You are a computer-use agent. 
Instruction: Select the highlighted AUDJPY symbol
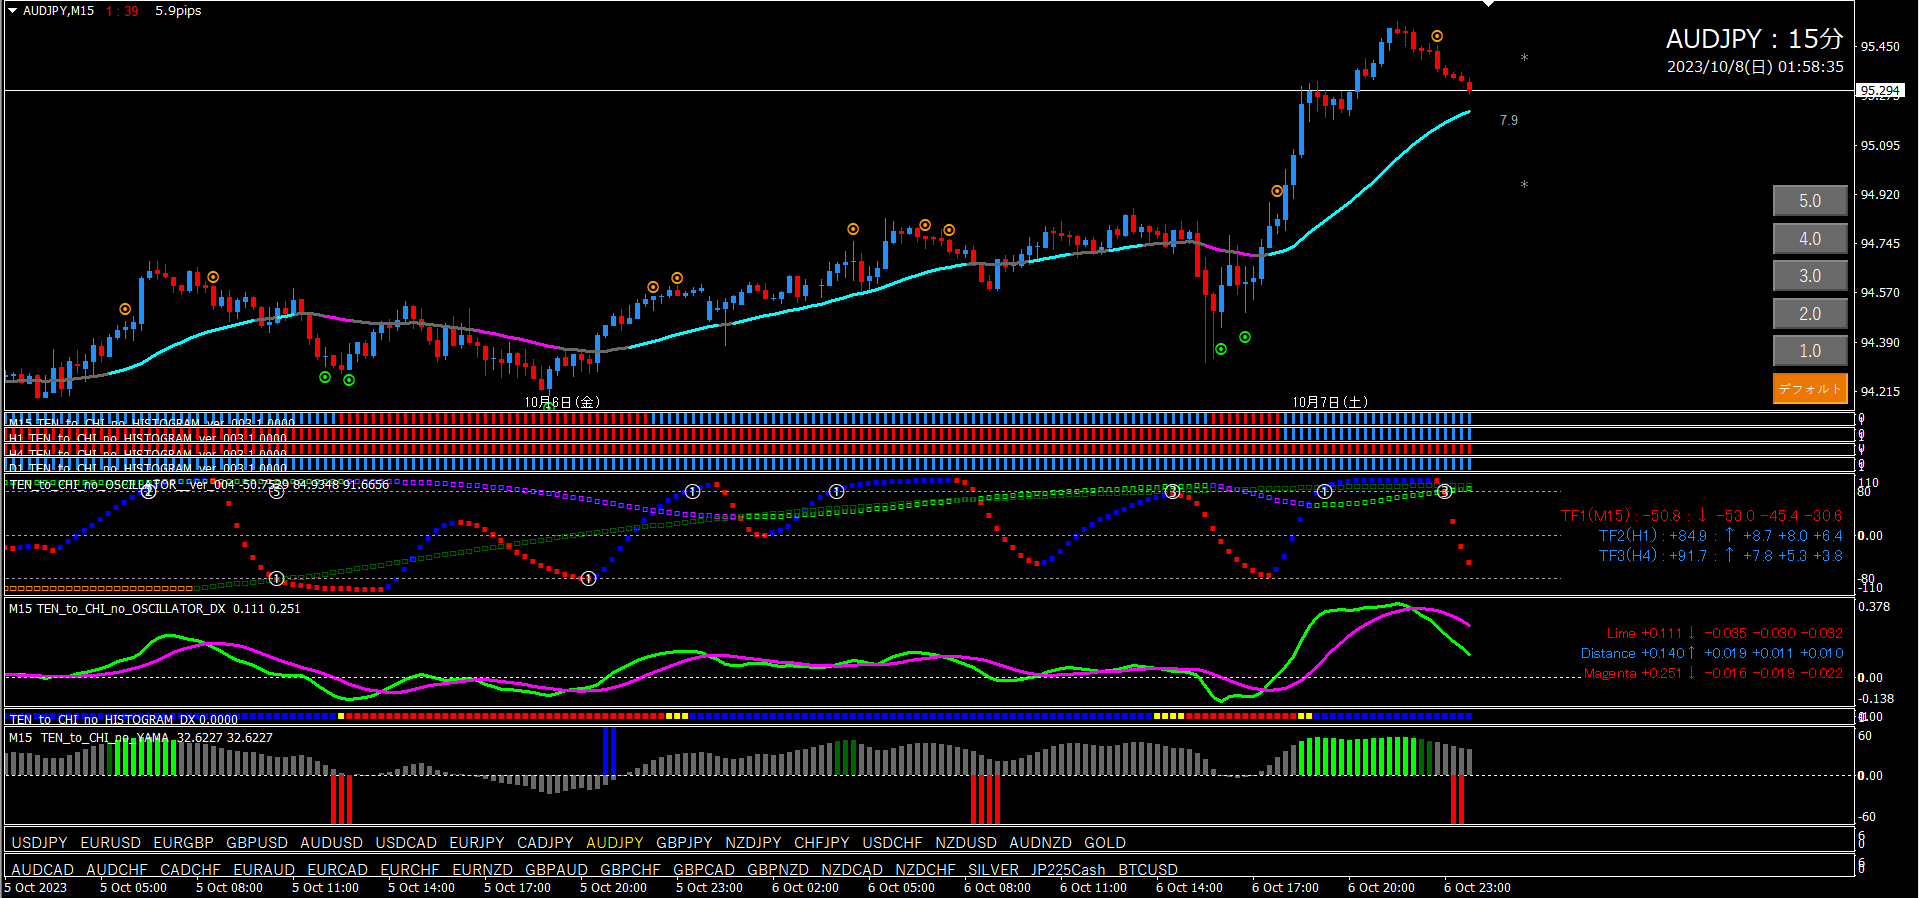(x=615, y=843)
